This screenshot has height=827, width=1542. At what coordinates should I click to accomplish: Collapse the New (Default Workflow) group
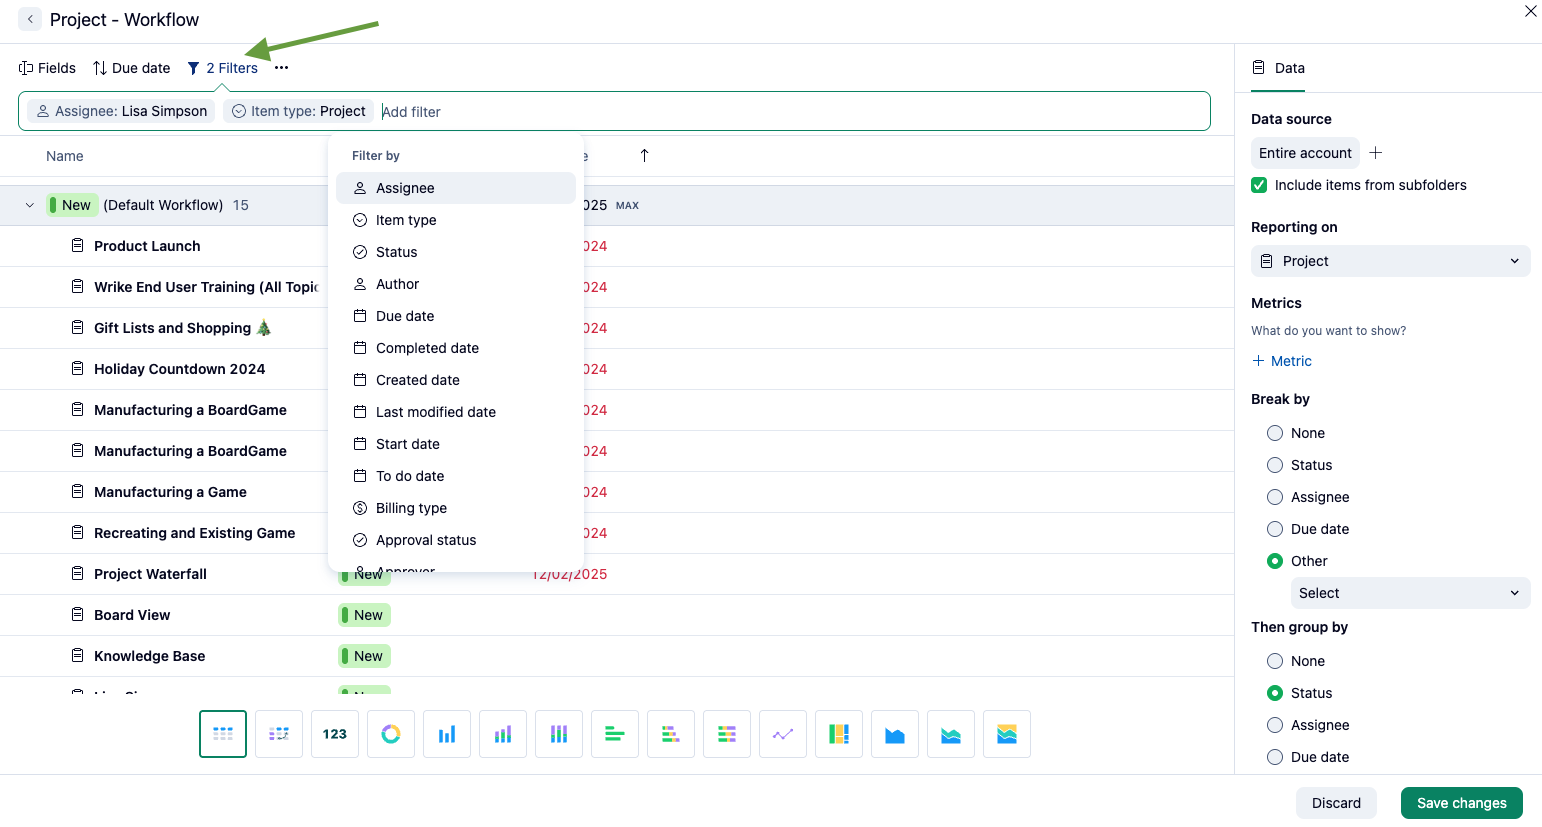tap(30, 205)
